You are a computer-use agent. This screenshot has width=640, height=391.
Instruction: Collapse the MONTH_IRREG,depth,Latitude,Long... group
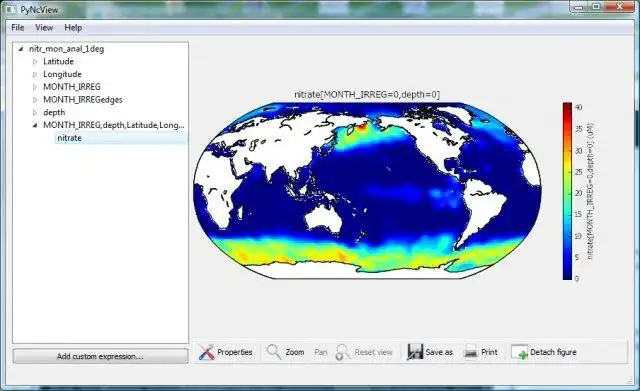[35, 125]
